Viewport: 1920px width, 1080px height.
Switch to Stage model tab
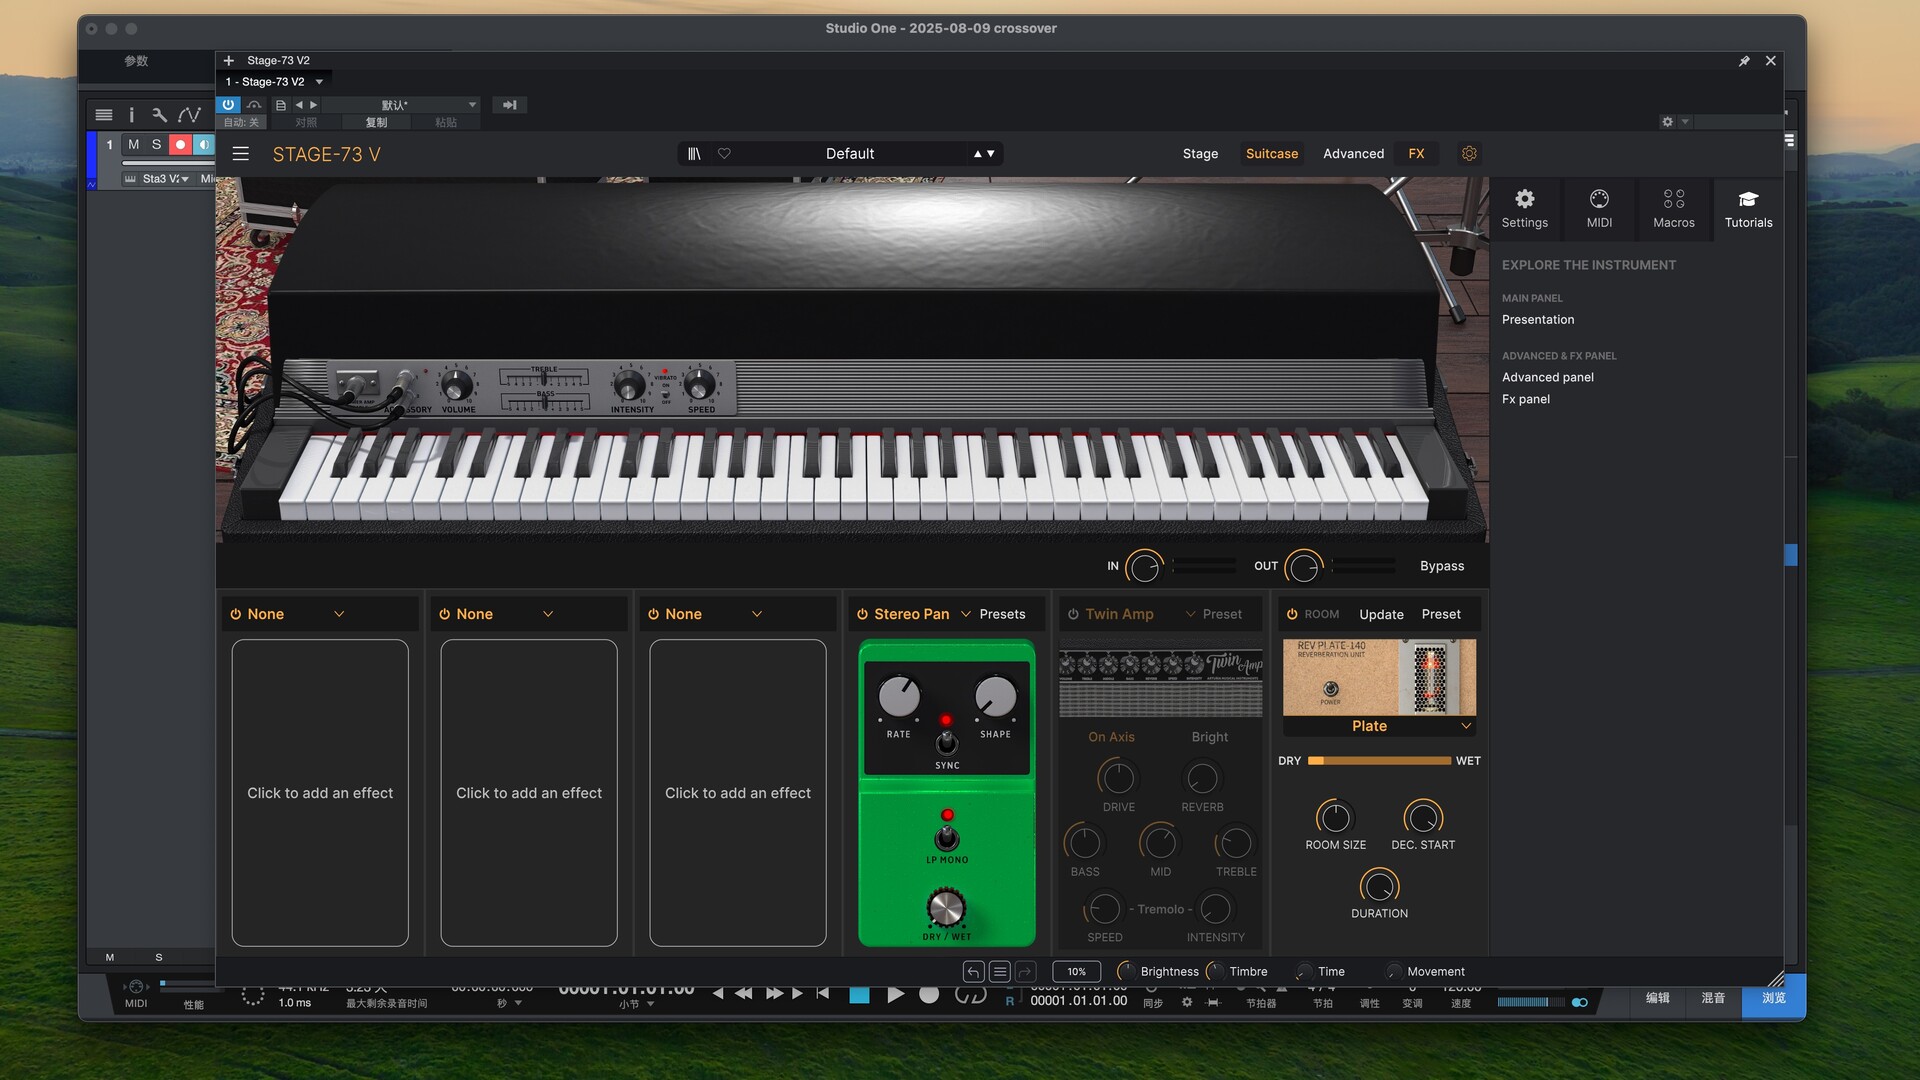pos(1200,154)
